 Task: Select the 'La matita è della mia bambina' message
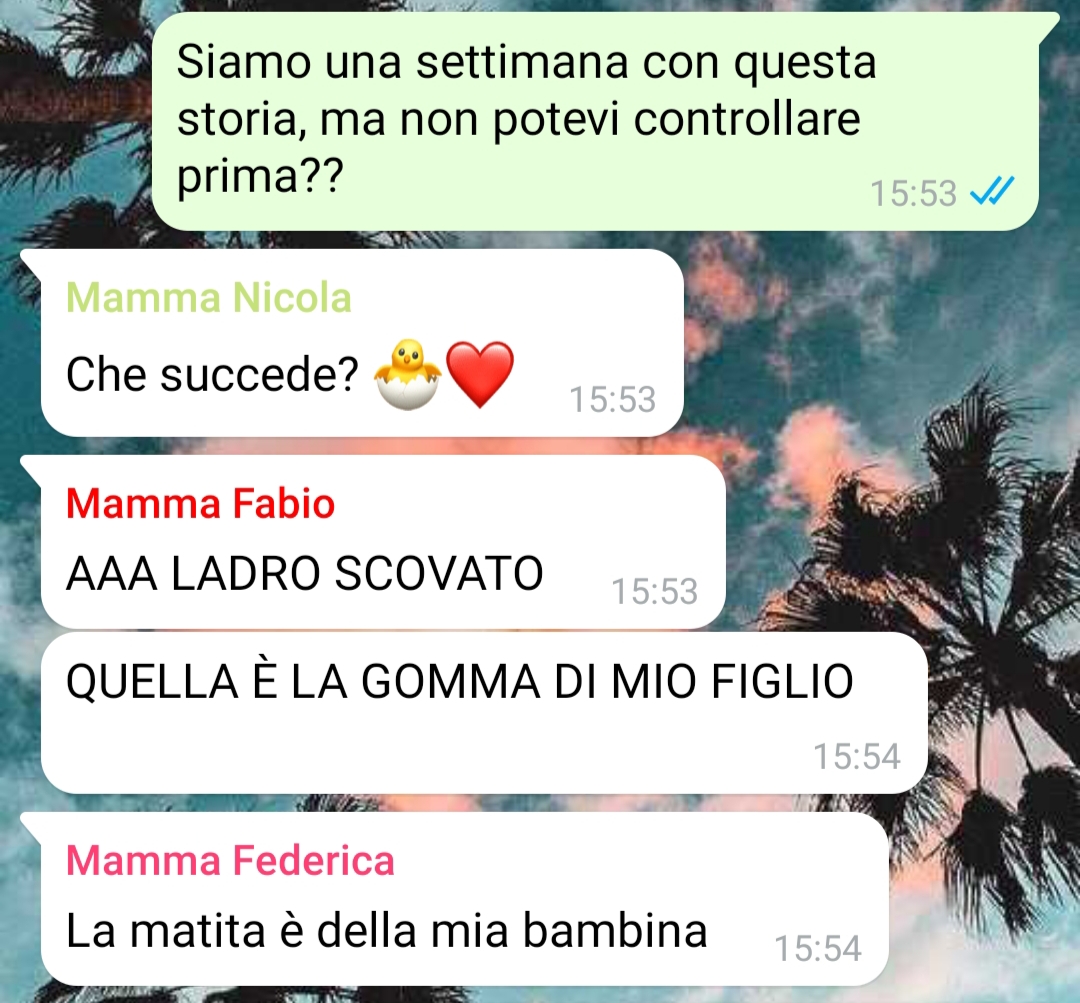point(386,930)
